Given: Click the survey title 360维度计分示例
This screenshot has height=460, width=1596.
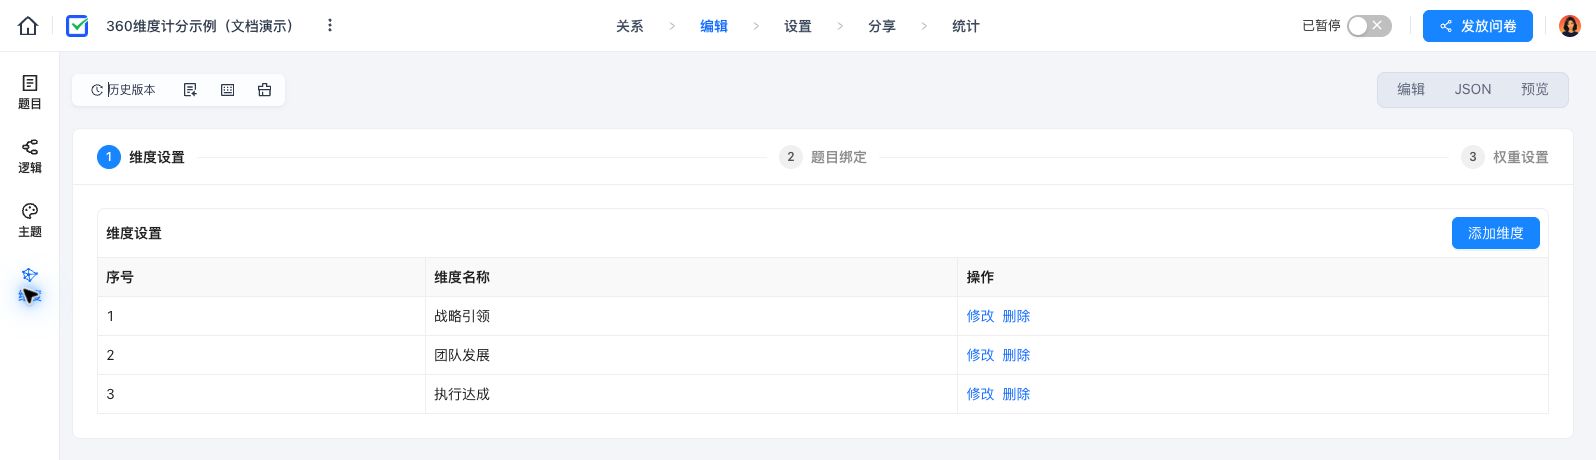Looking at the screenshot, I should point(203,26).
